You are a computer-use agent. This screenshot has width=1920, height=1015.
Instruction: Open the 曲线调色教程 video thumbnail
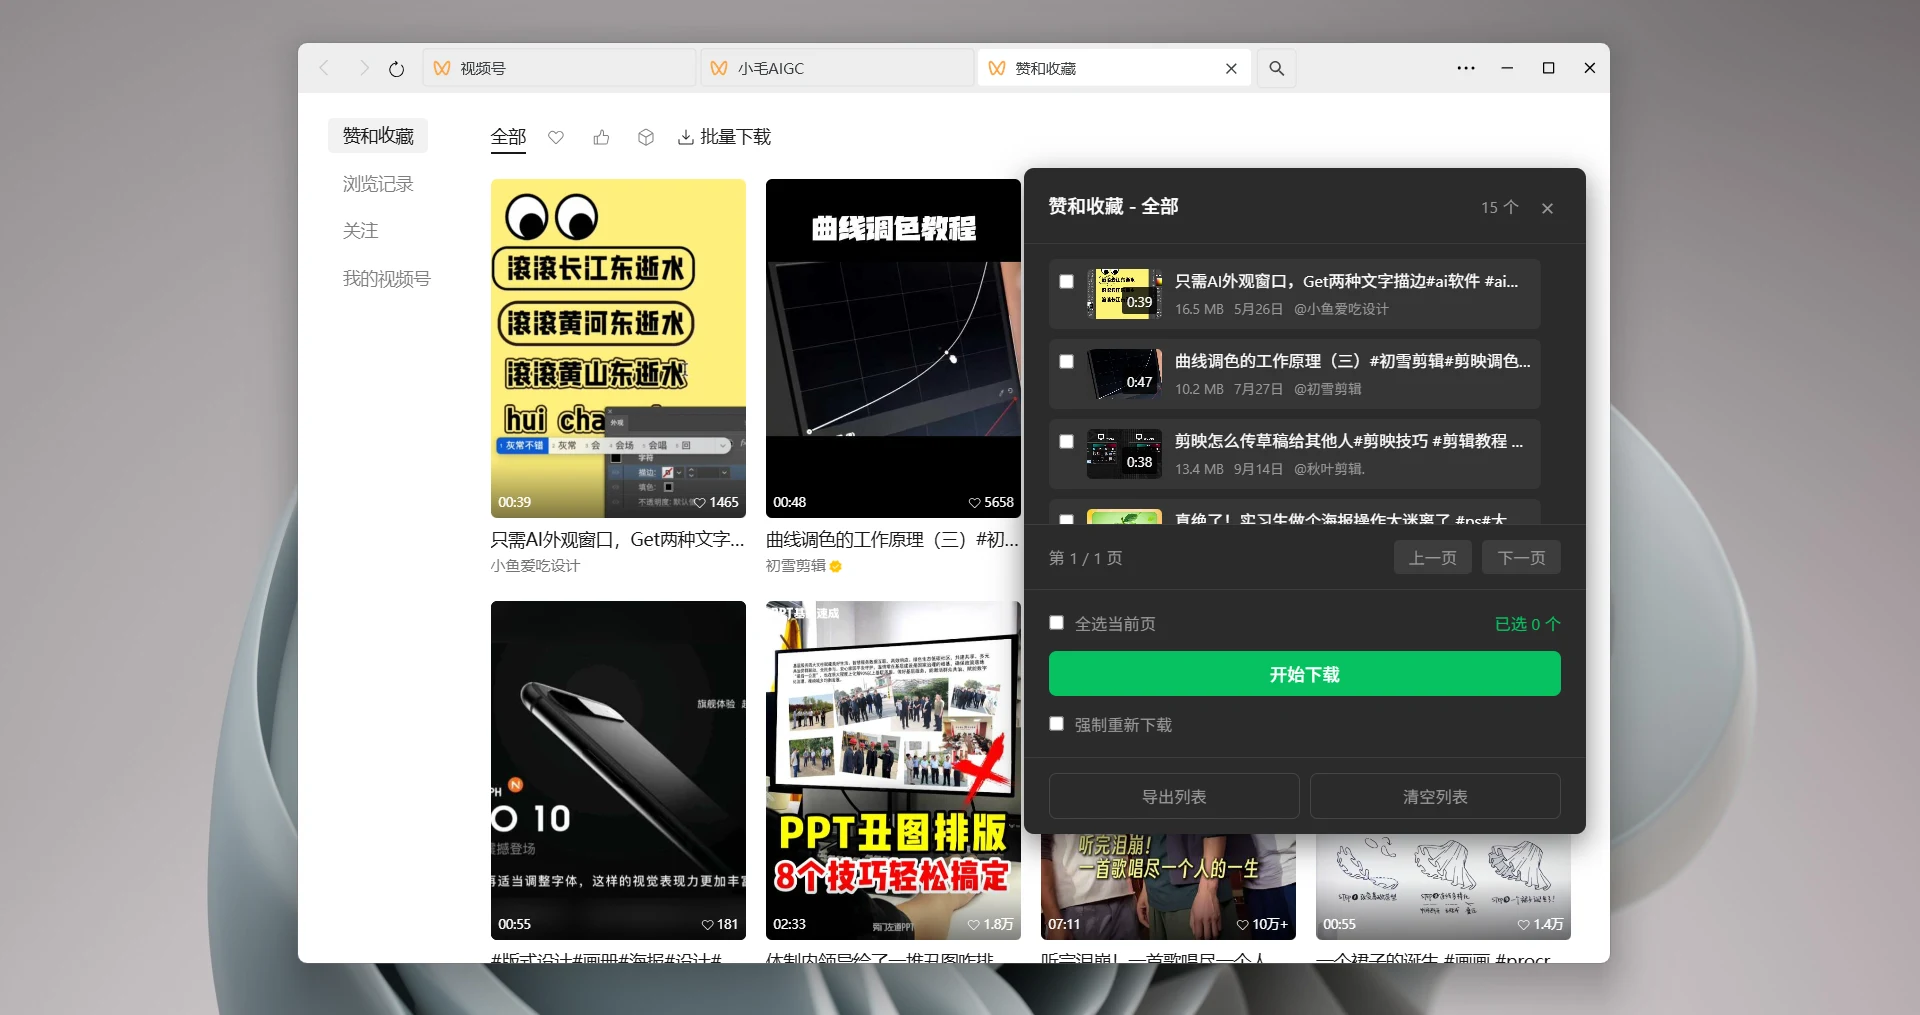[893, 348]
